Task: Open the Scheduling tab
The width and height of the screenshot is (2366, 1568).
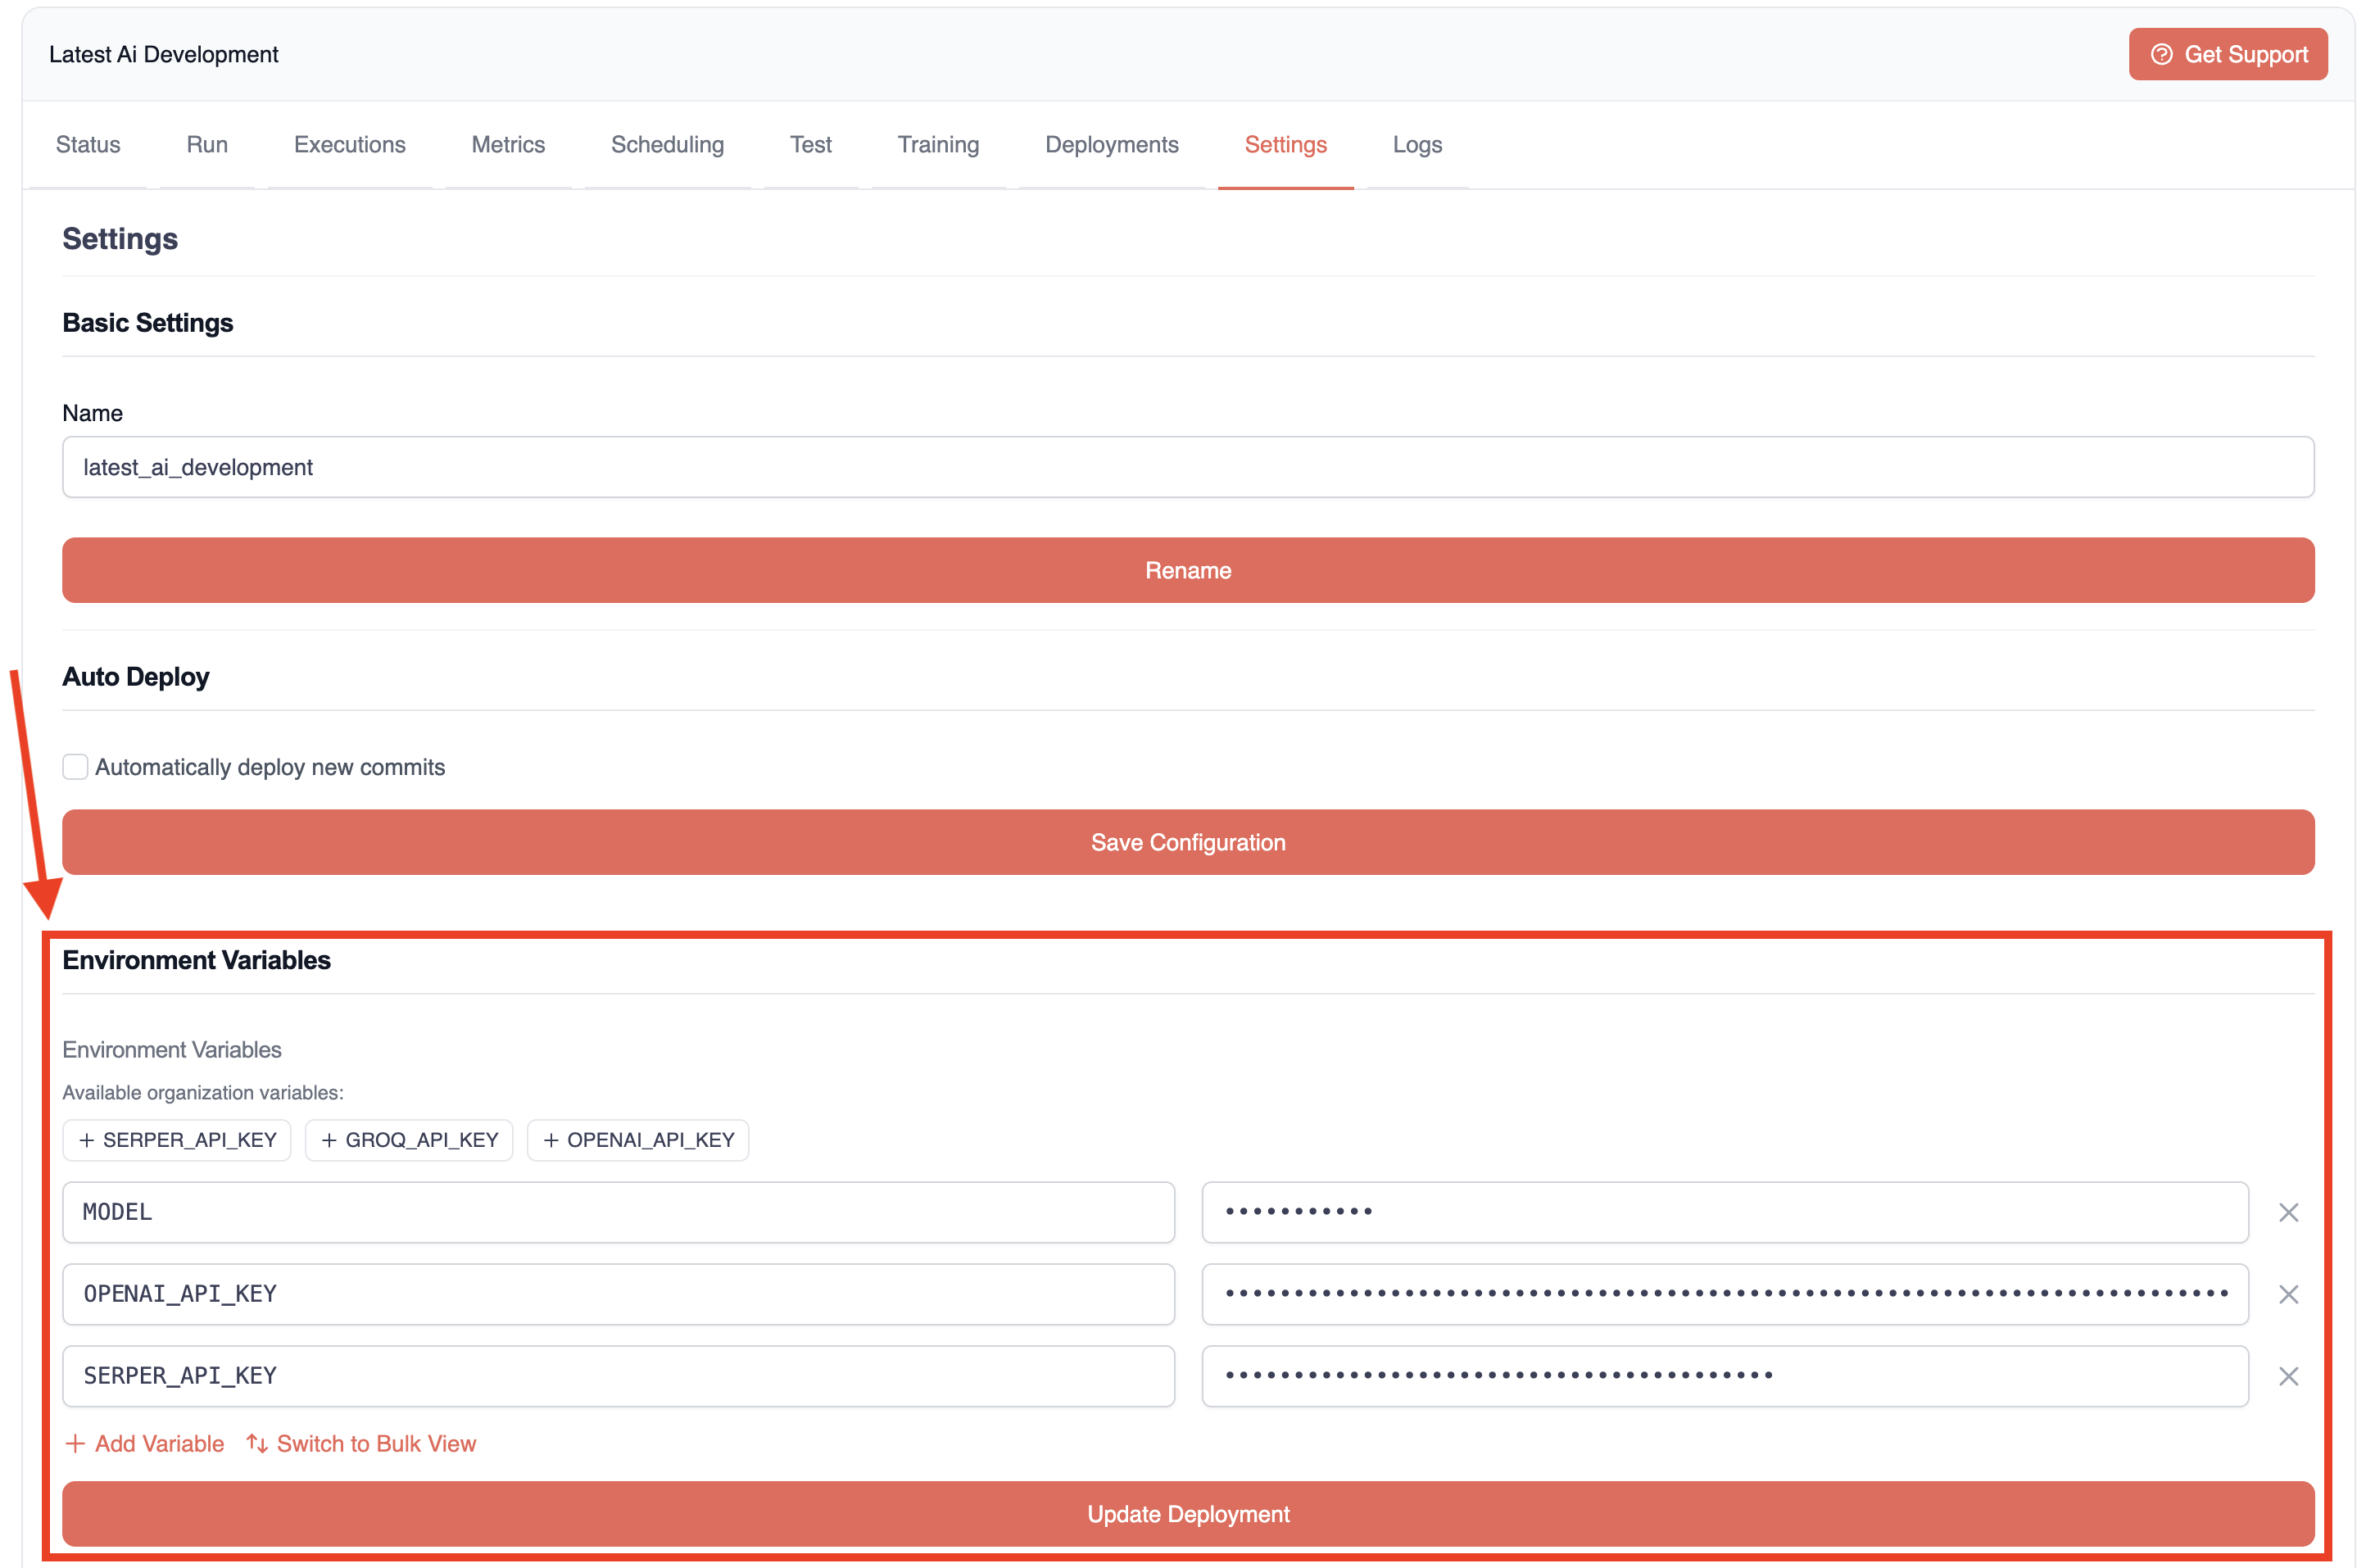Action: tap(667, 145)
